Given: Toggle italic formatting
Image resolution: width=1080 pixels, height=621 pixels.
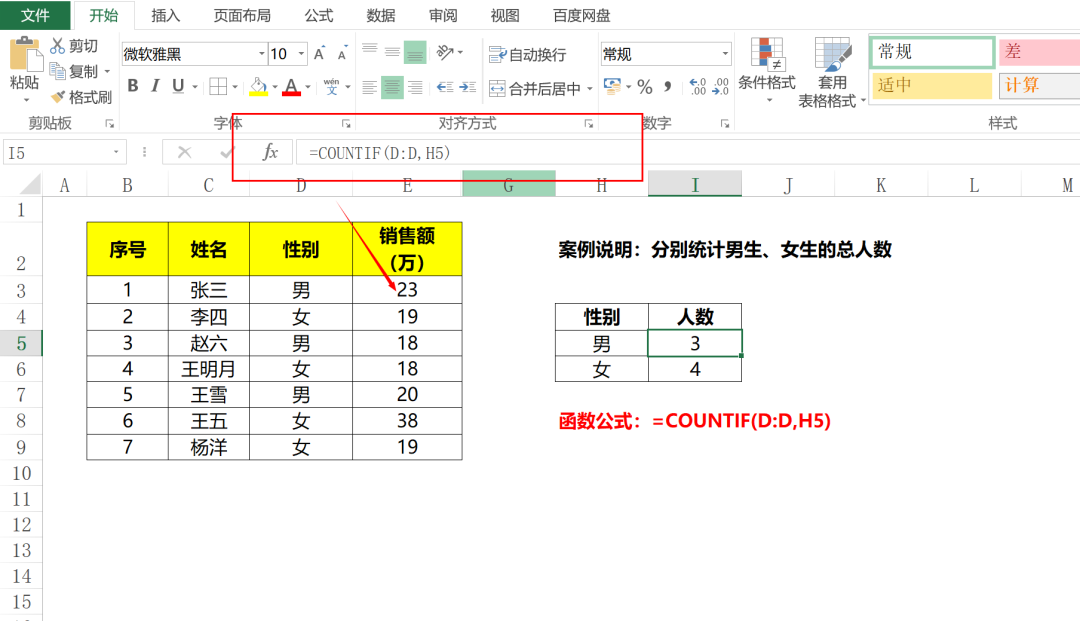Looking at the screenshot, I should coord(156,86).
